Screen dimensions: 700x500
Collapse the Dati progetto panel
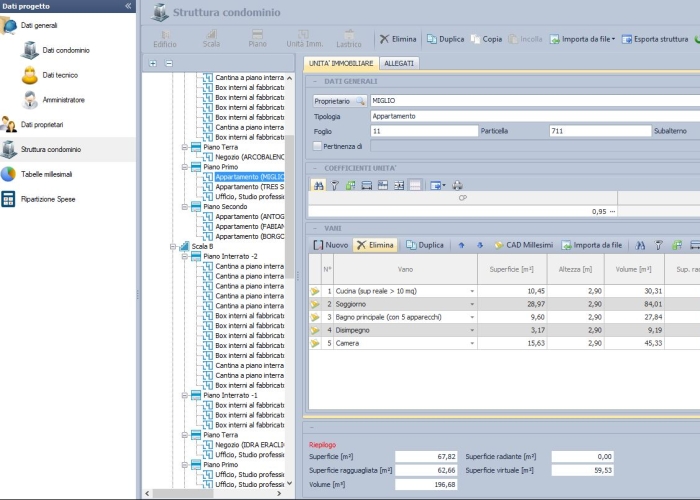[x=128, y=6]
